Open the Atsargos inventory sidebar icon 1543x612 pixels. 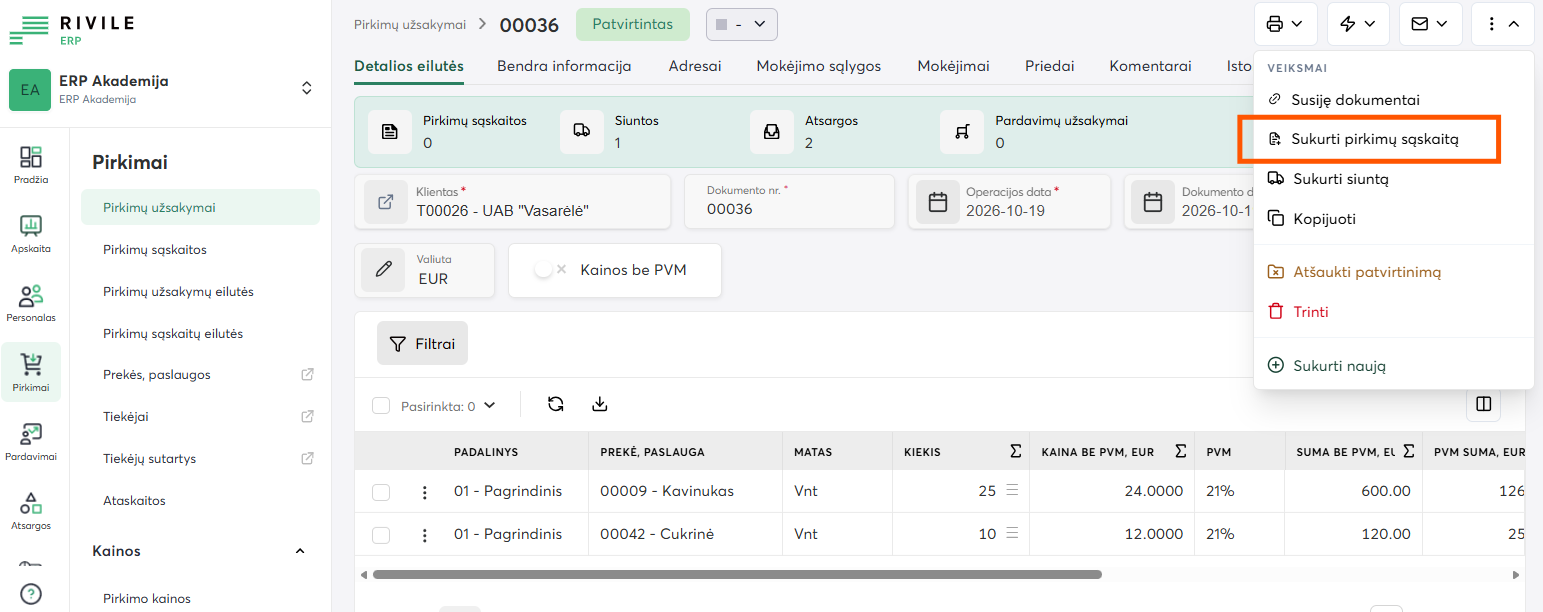click(31, 510)
